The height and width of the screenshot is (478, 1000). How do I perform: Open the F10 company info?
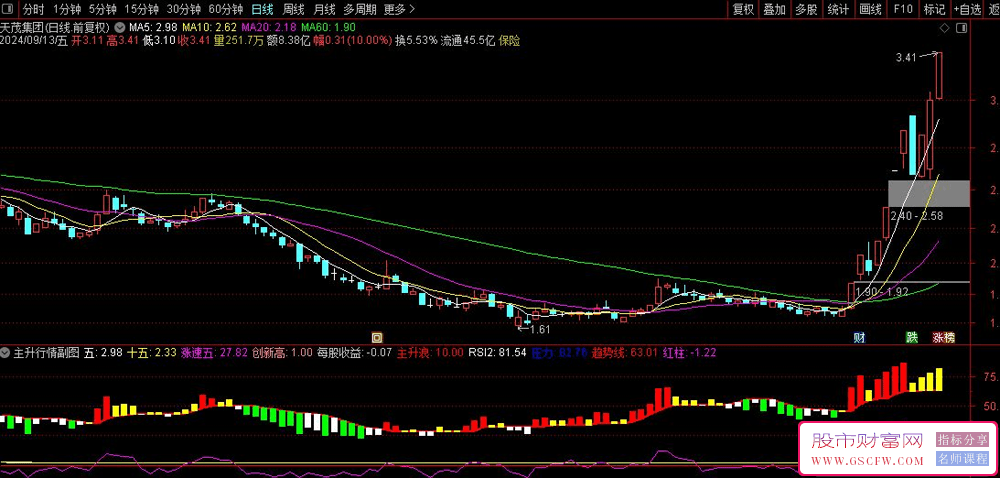[x=903, y=10]
